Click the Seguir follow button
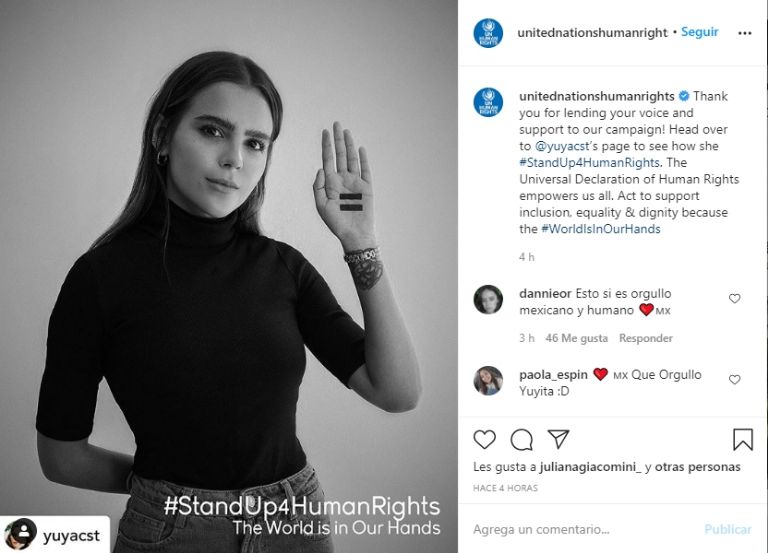 699,32
